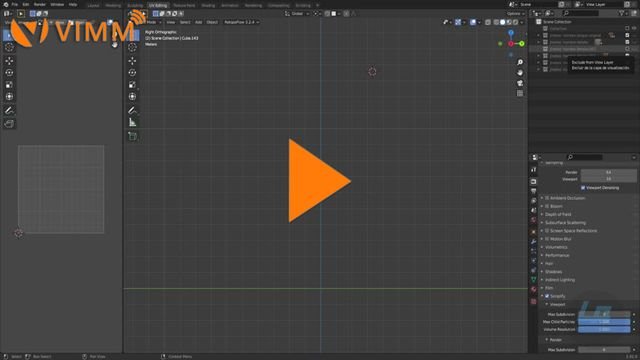Enable the Ambient Occlusion checkbox
This screenshot has width=640, height=360.
coord(547,198)
